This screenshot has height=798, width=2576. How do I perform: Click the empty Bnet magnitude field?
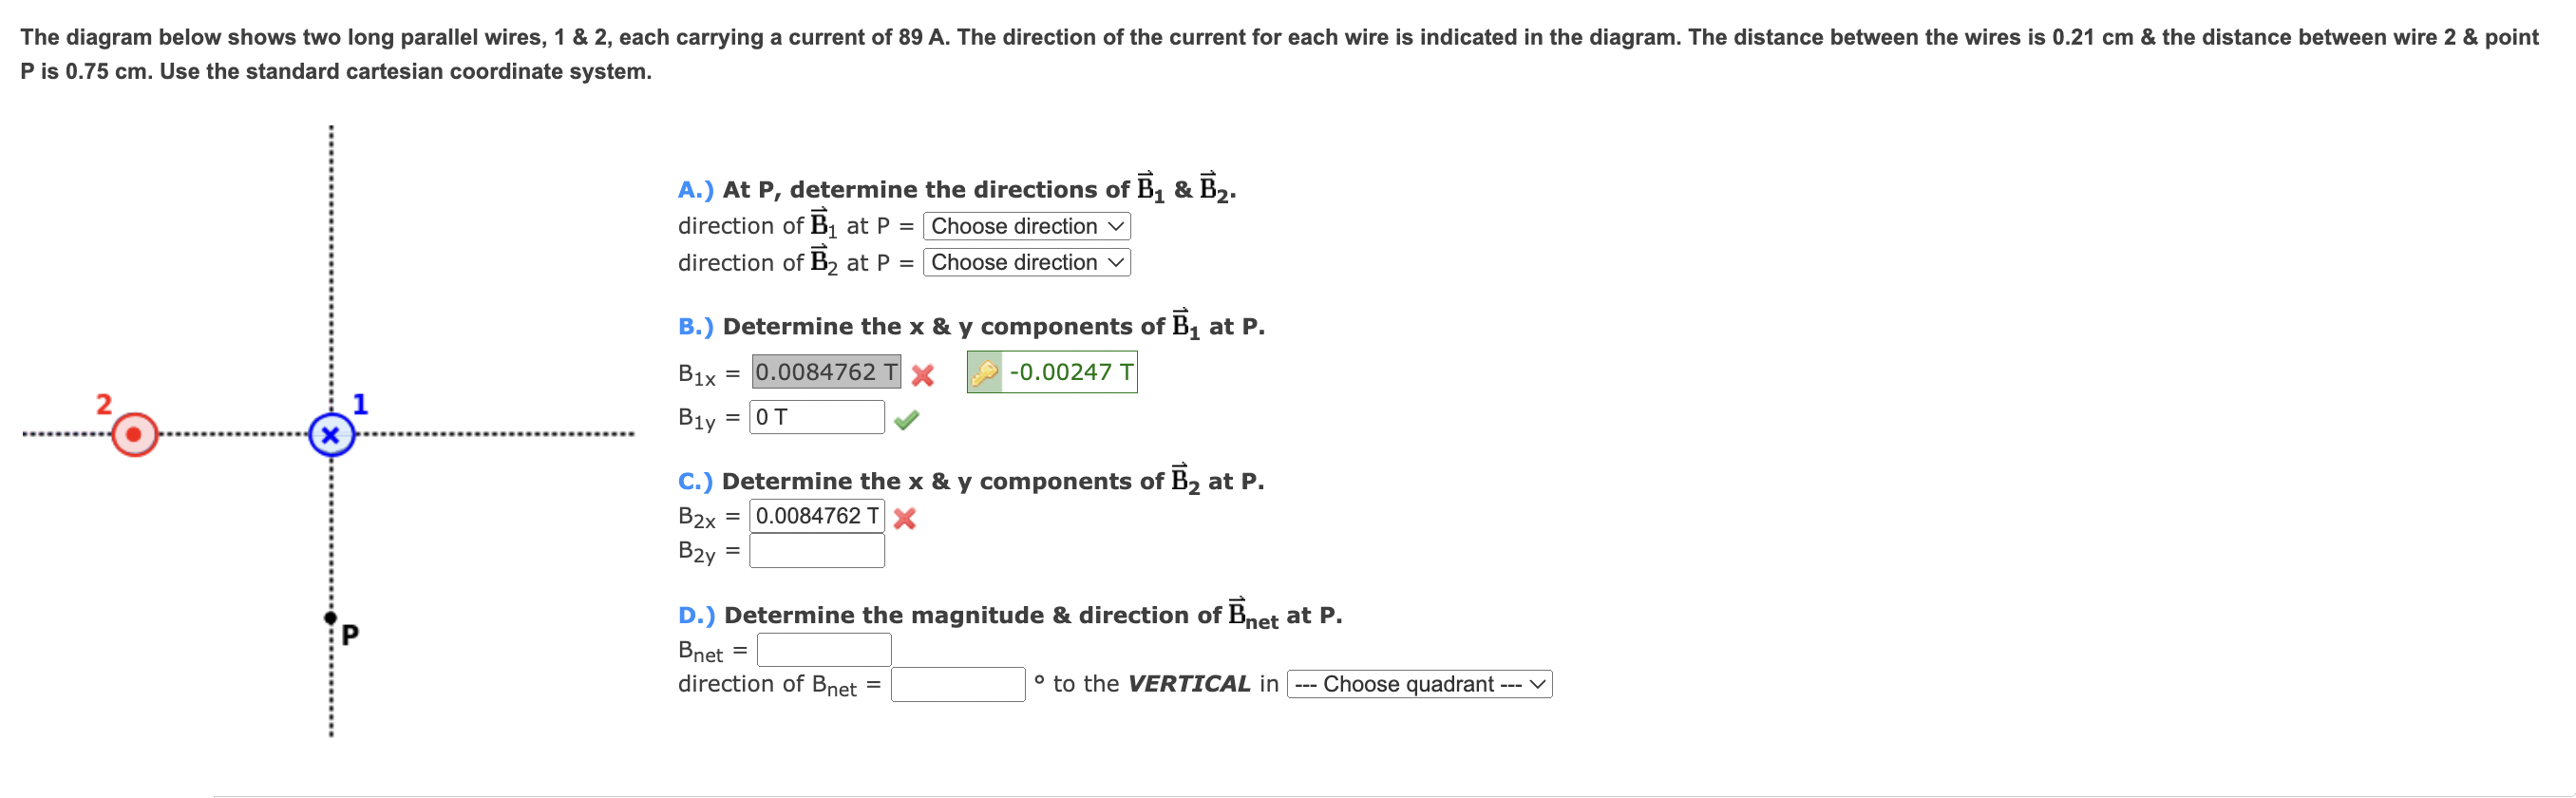pos(823,649)
